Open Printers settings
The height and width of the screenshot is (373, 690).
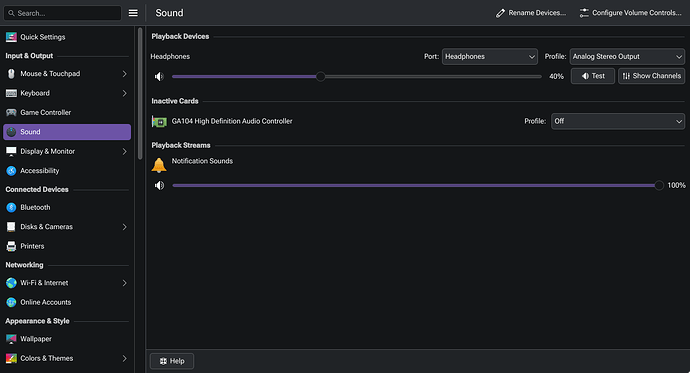[x=67, y=246]
